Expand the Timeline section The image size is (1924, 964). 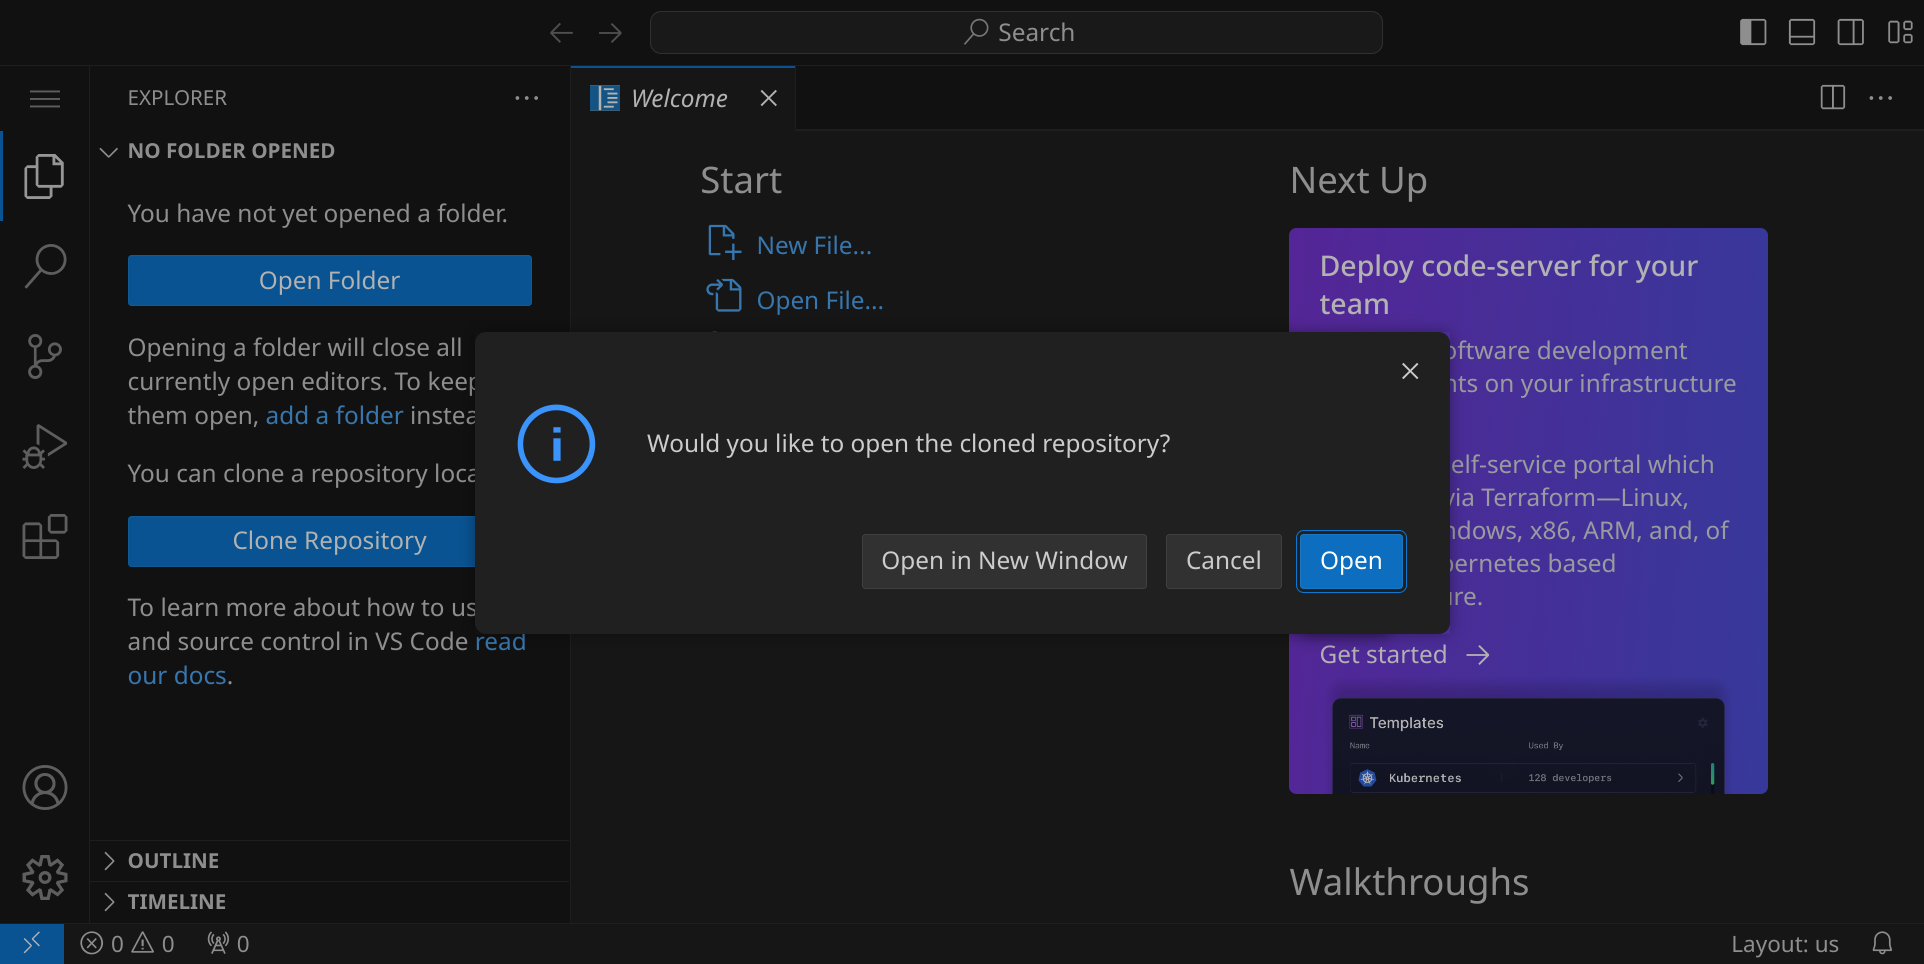coord(176,902)
